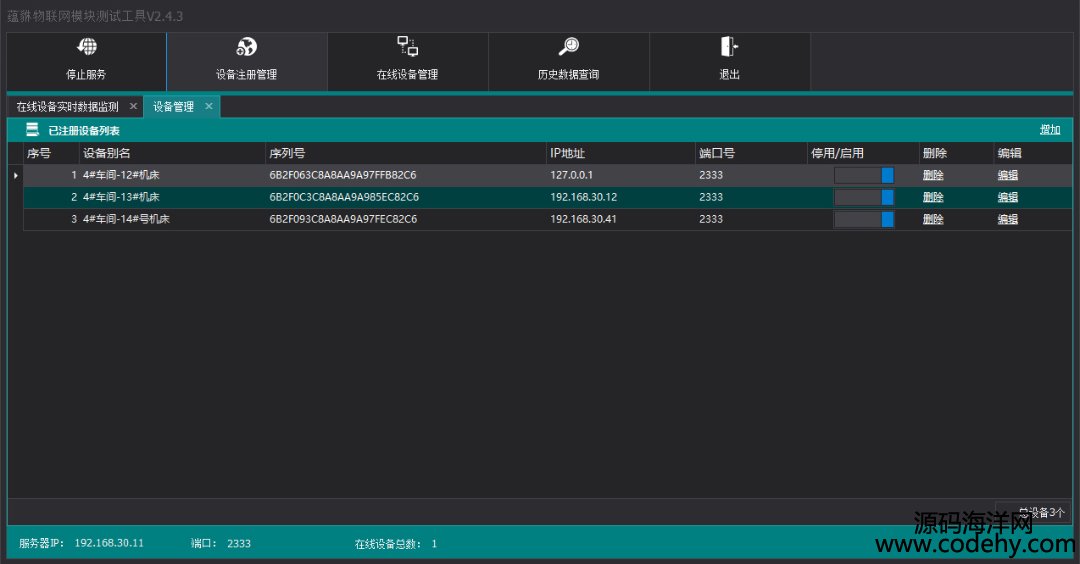Image resolution: width=1080 pixels, height=564 pixels.
Task: Click the 增加 link to add device
Action: tap(1050, 129)
